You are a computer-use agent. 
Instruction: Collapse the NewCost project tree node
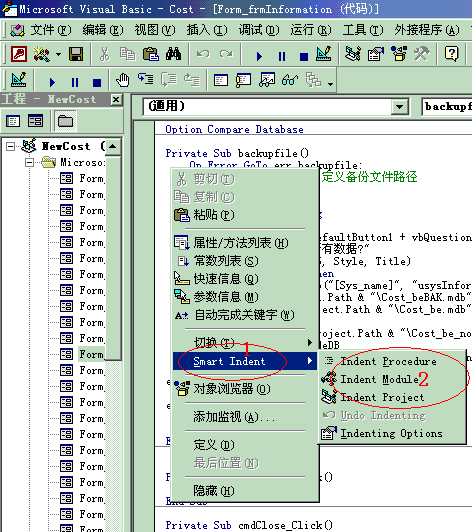[11, 147]
